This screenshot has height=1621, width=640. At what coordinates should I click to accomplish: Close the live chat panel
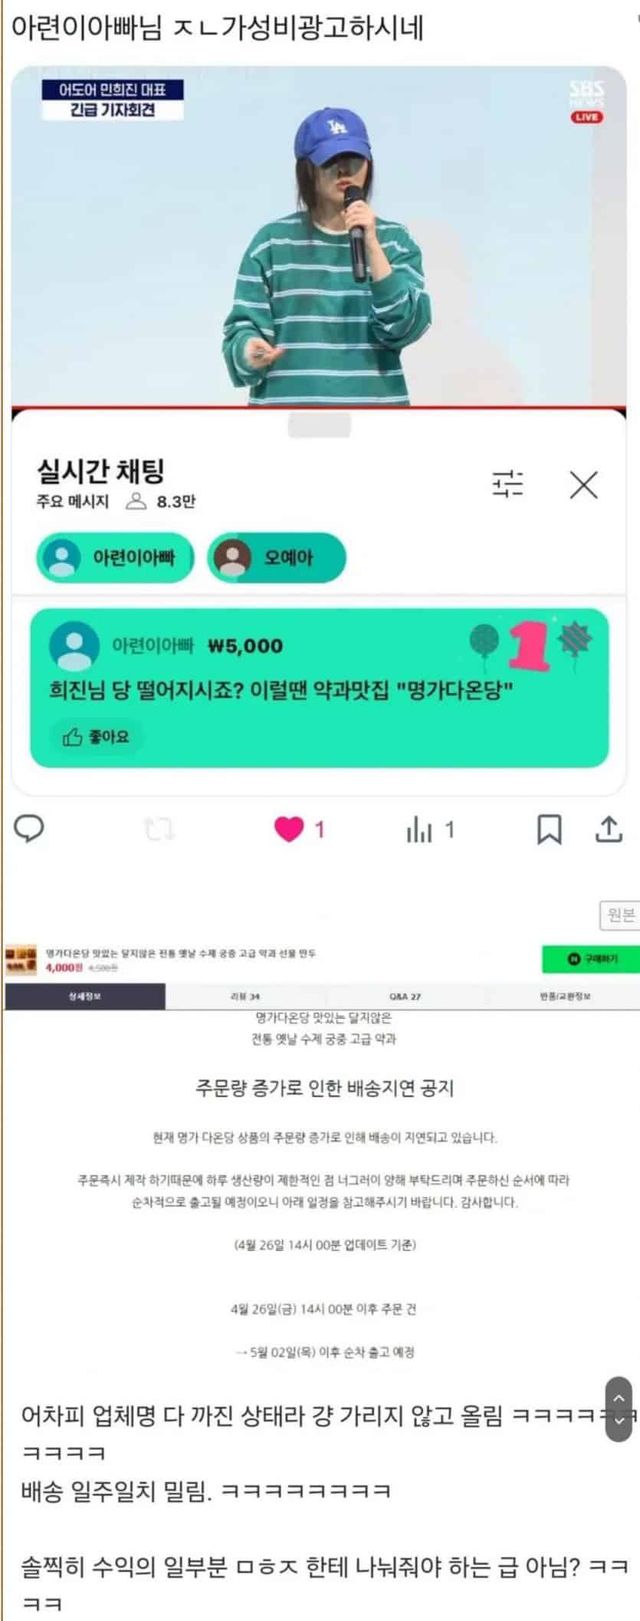pyautogui.click(x=584, y=485)
